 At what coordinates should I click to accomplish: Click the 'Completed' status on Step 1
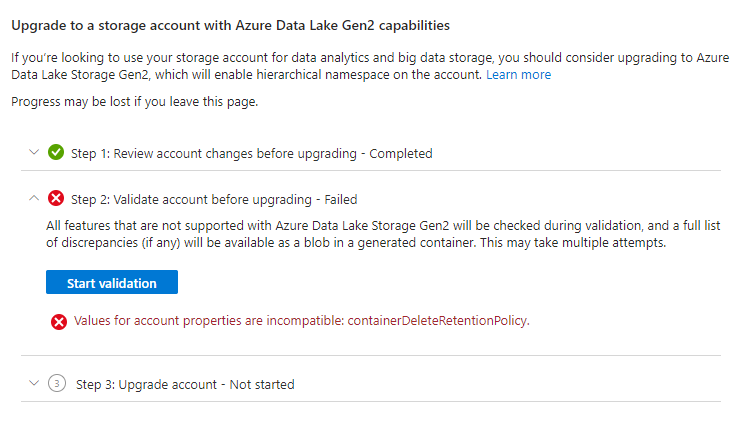tap(400, 153)
